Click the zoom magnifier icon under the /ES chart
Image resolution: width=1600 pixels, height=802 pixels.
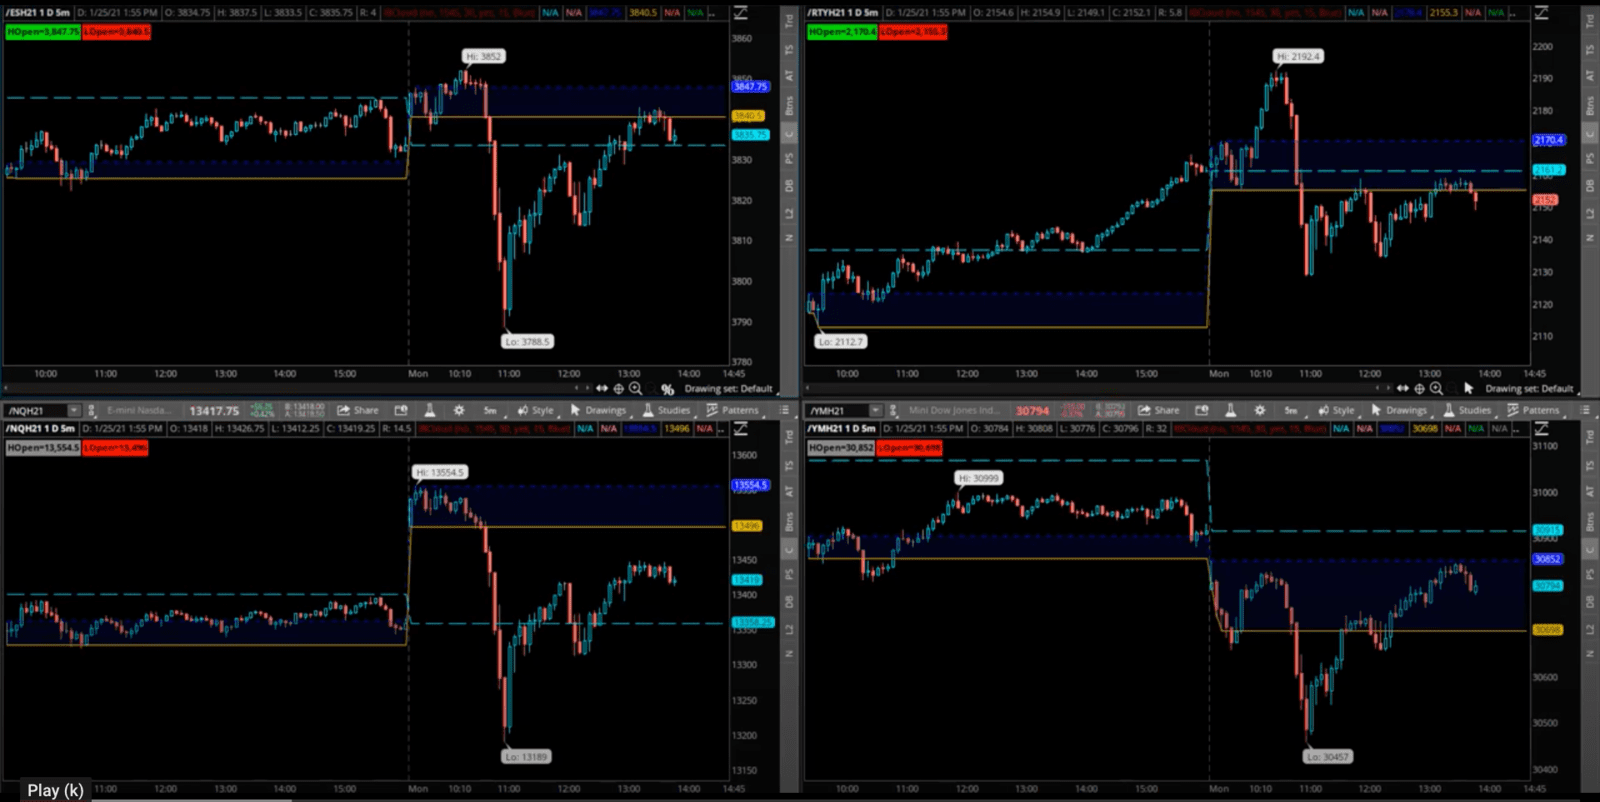(635, 388)
